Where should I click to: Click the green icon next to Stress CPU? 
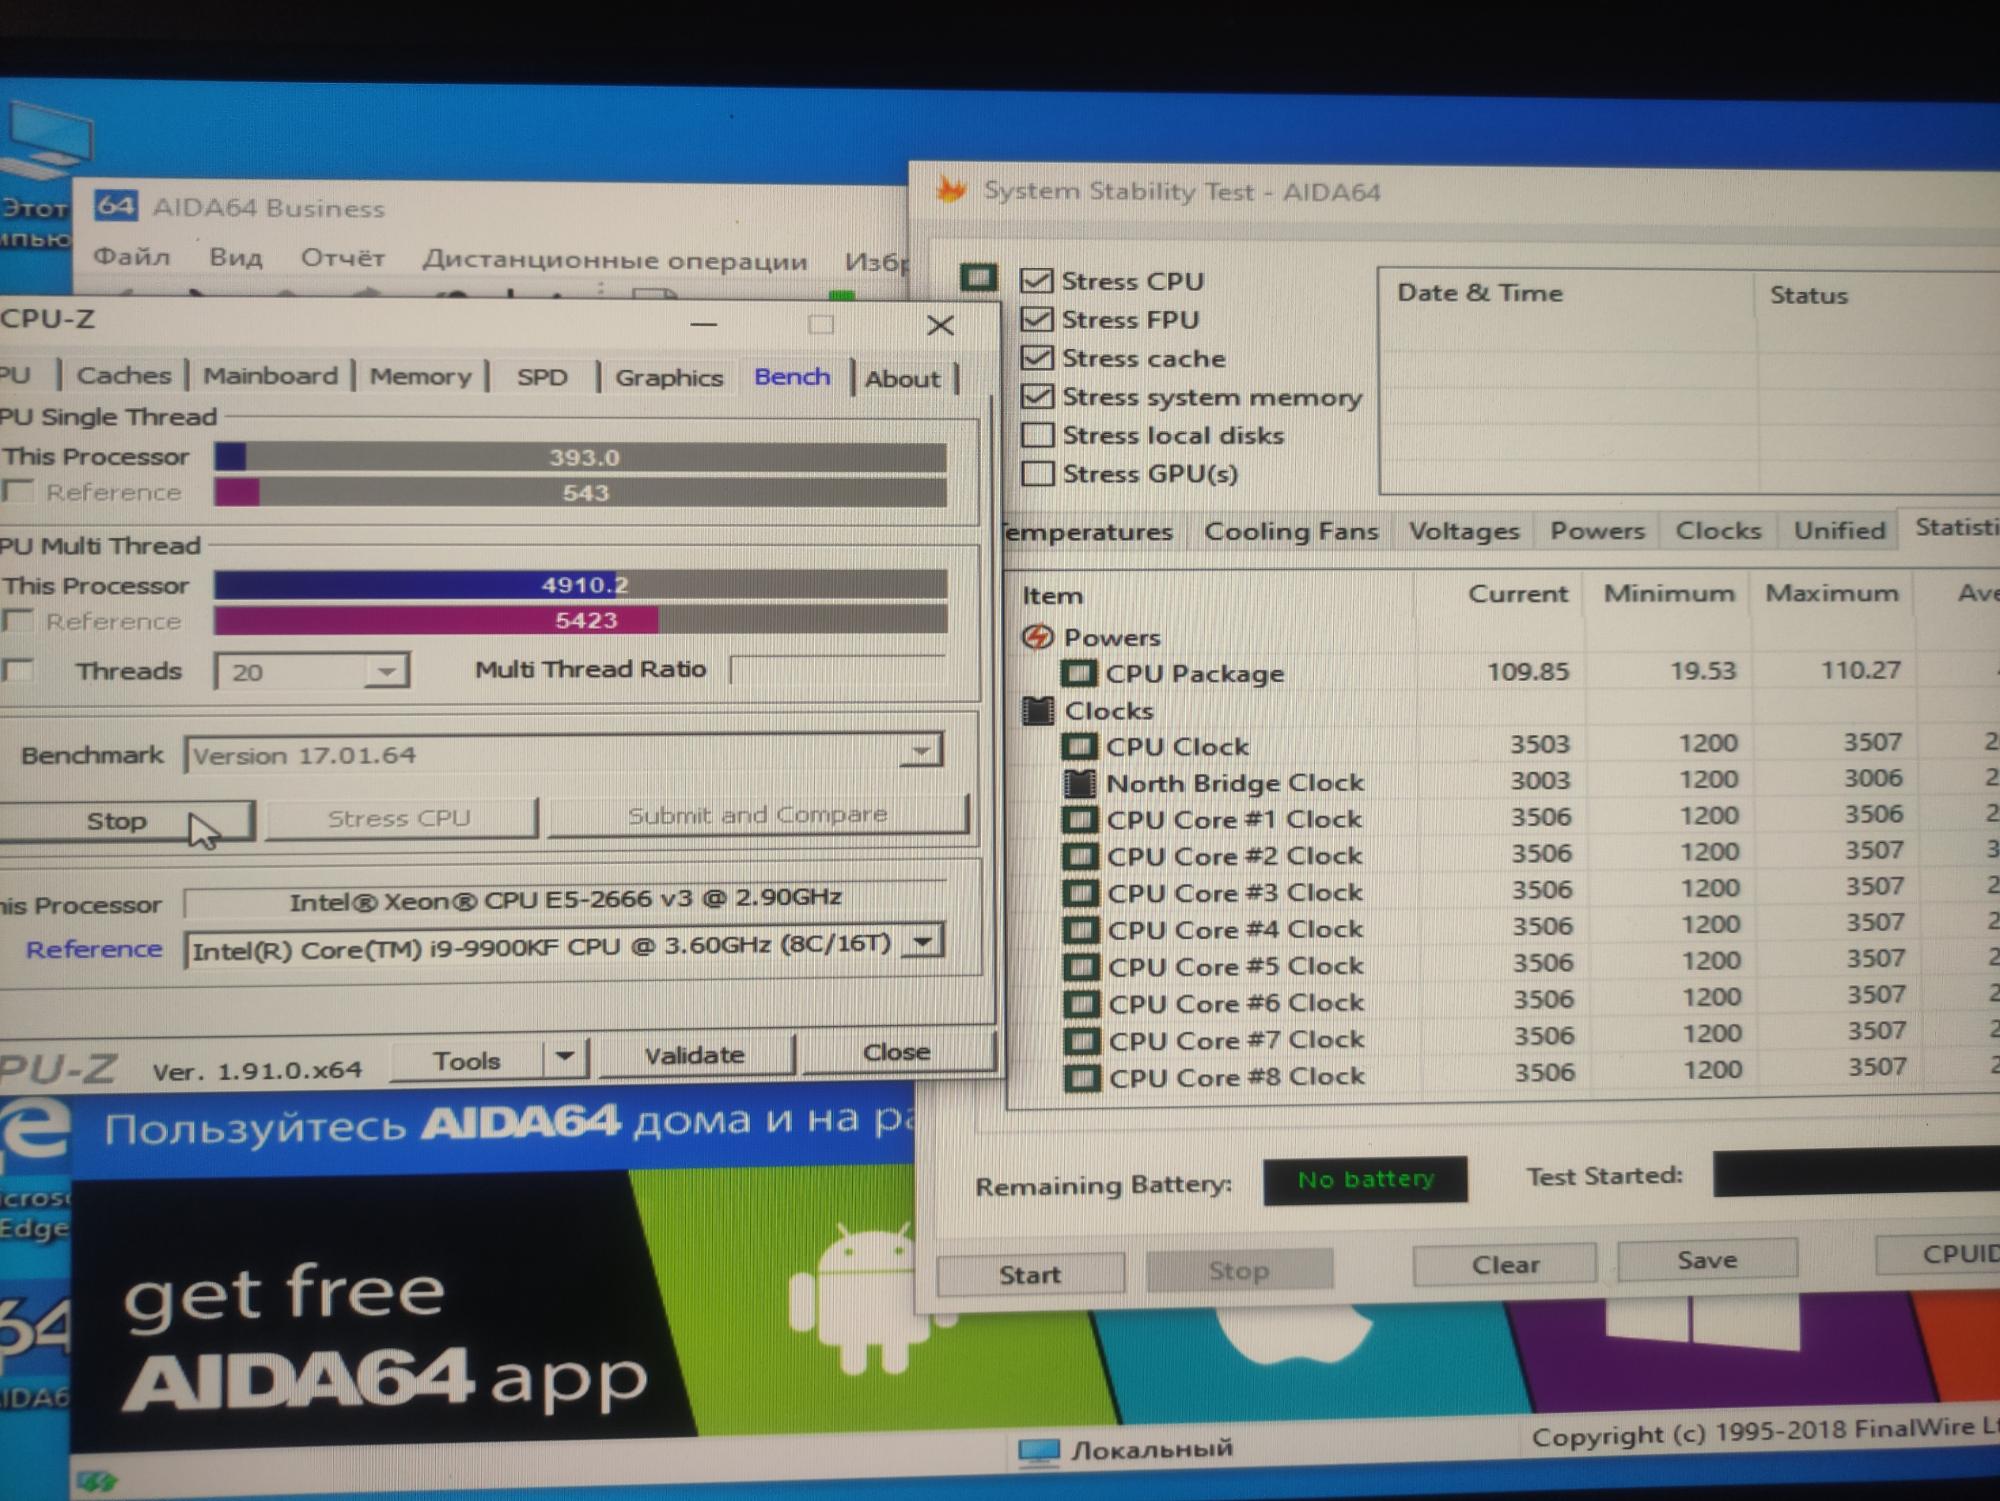point(977,277)
